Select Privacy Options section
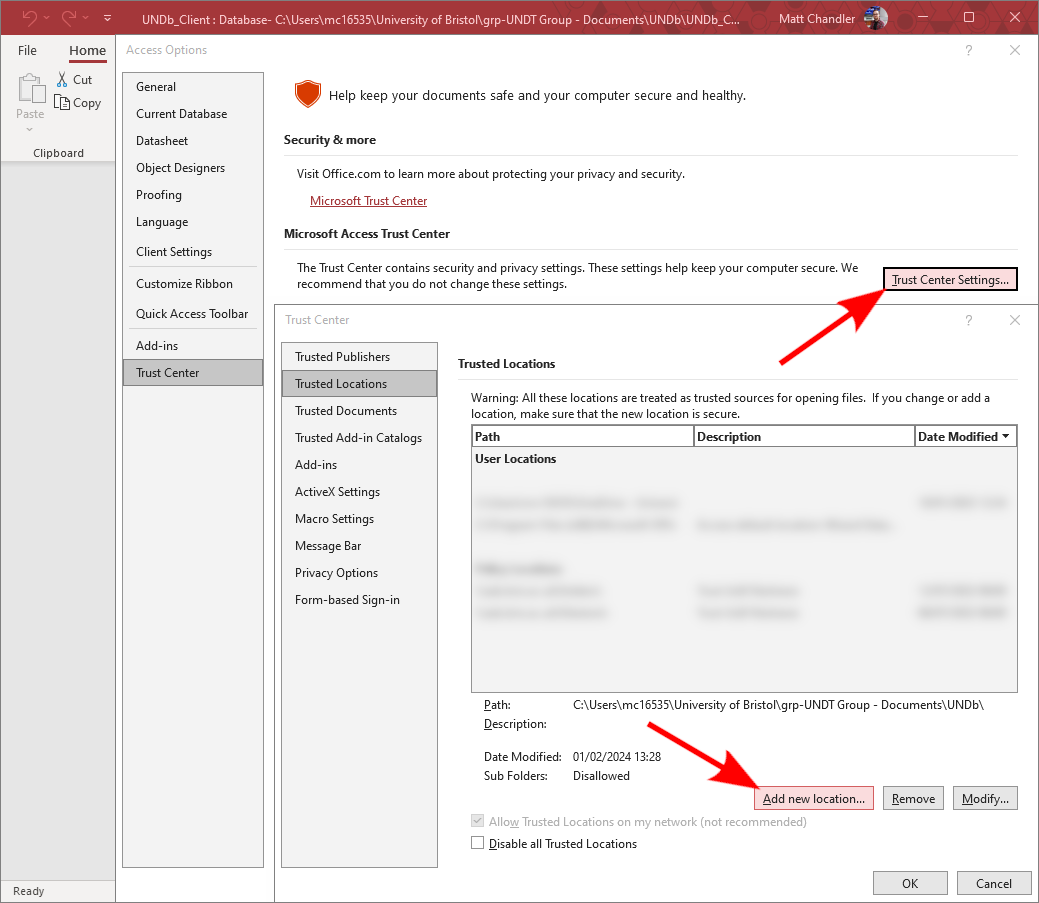 [359, 573]
